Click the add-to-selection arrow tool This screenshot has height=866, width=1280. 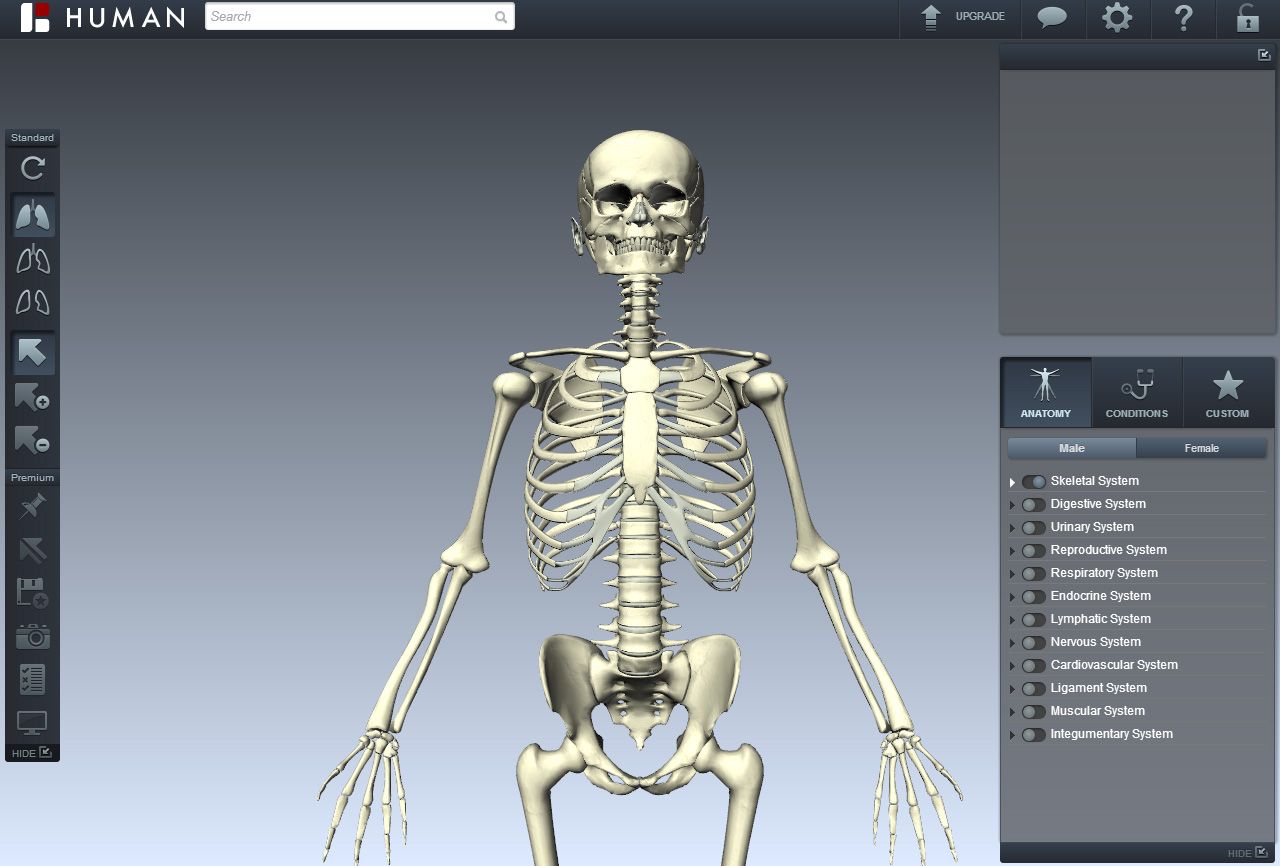point(33,397)
